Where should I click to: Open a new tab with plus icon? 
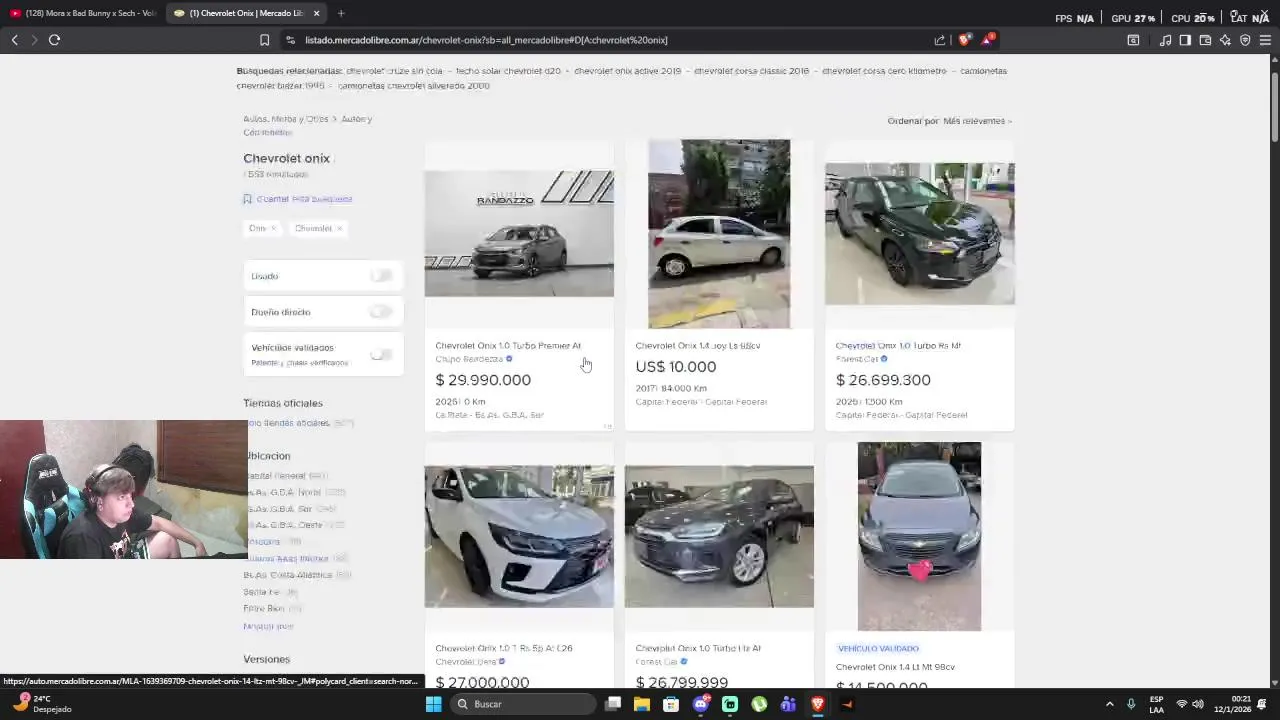point(341,13)
